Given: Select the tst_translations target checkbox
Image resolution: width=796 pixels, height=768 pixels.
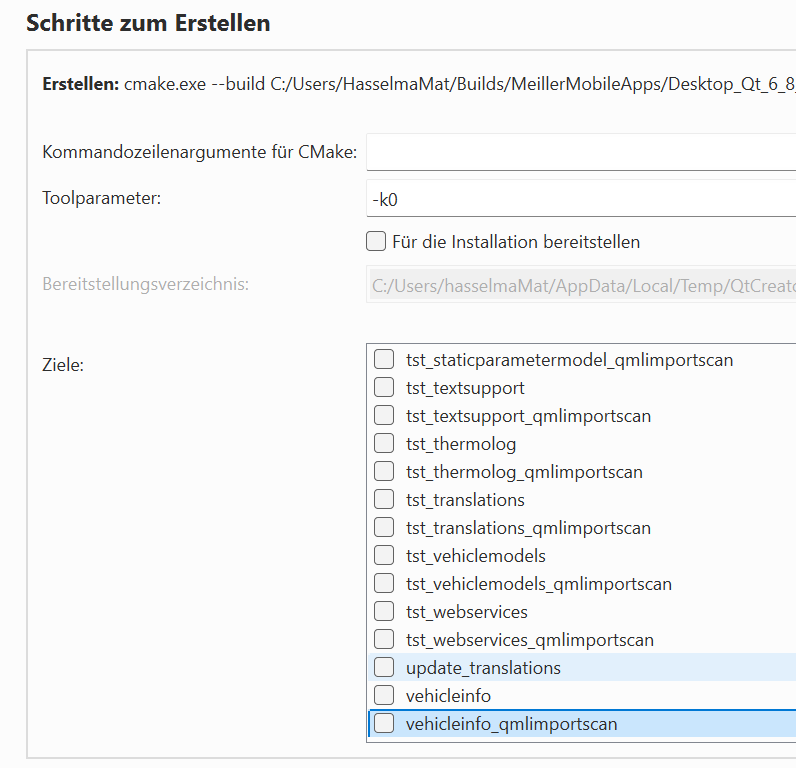Looking at the screenshot, I should click(x=384, y=499).
